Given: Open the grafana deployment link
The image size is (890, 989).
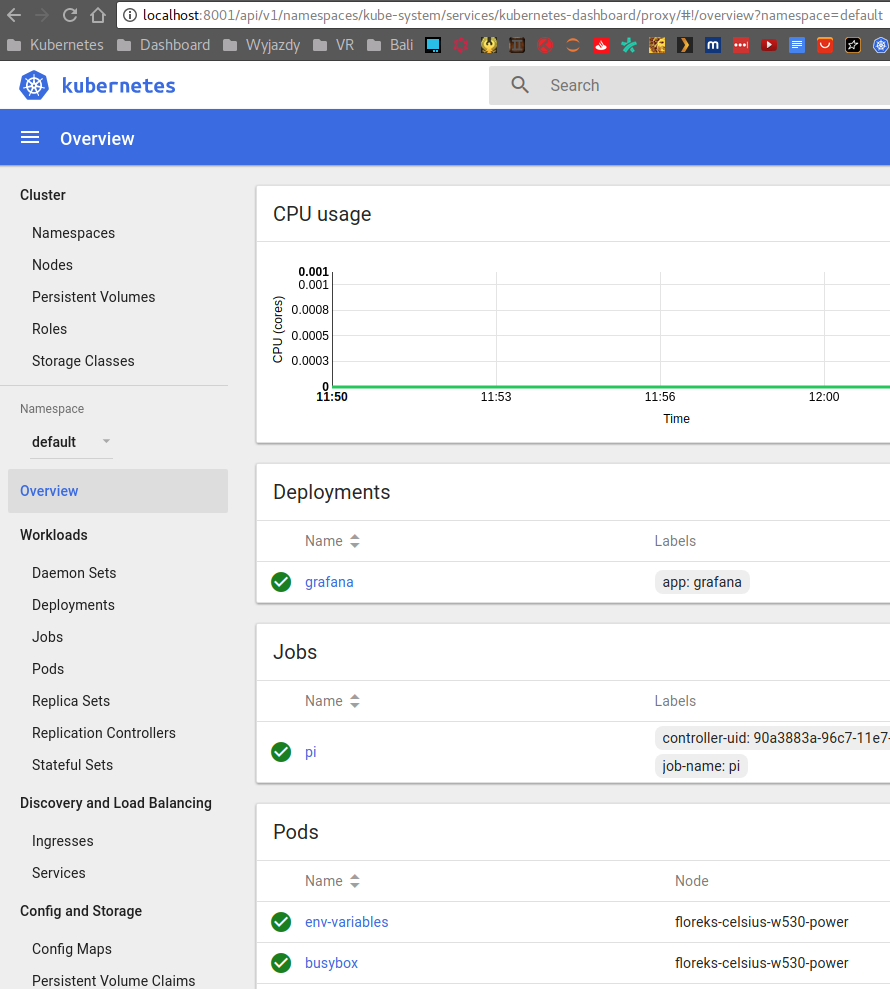Looking at the screenshot, I should [x=329, y=582].
